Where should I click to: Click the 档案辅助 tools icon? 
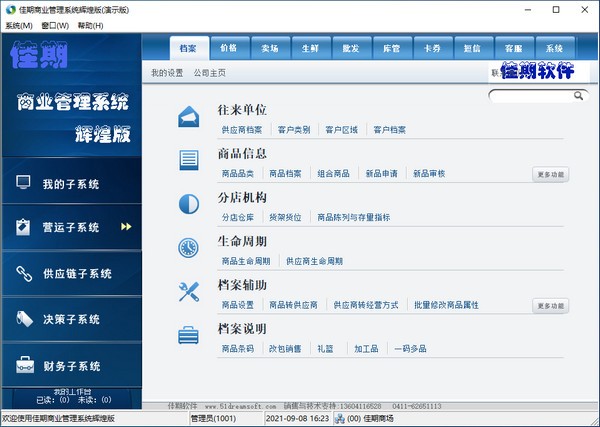188,292
